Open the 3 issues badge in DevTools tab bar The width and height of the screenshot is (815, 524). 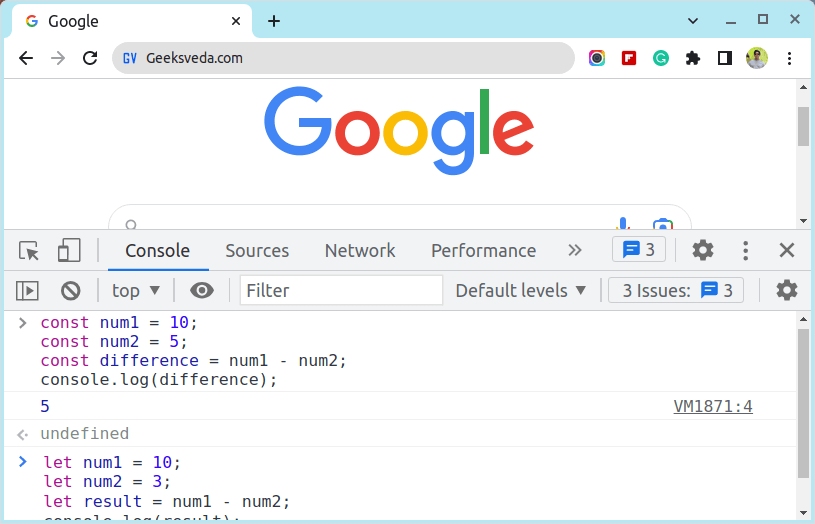pyautogui.click(x=639, y=250)
